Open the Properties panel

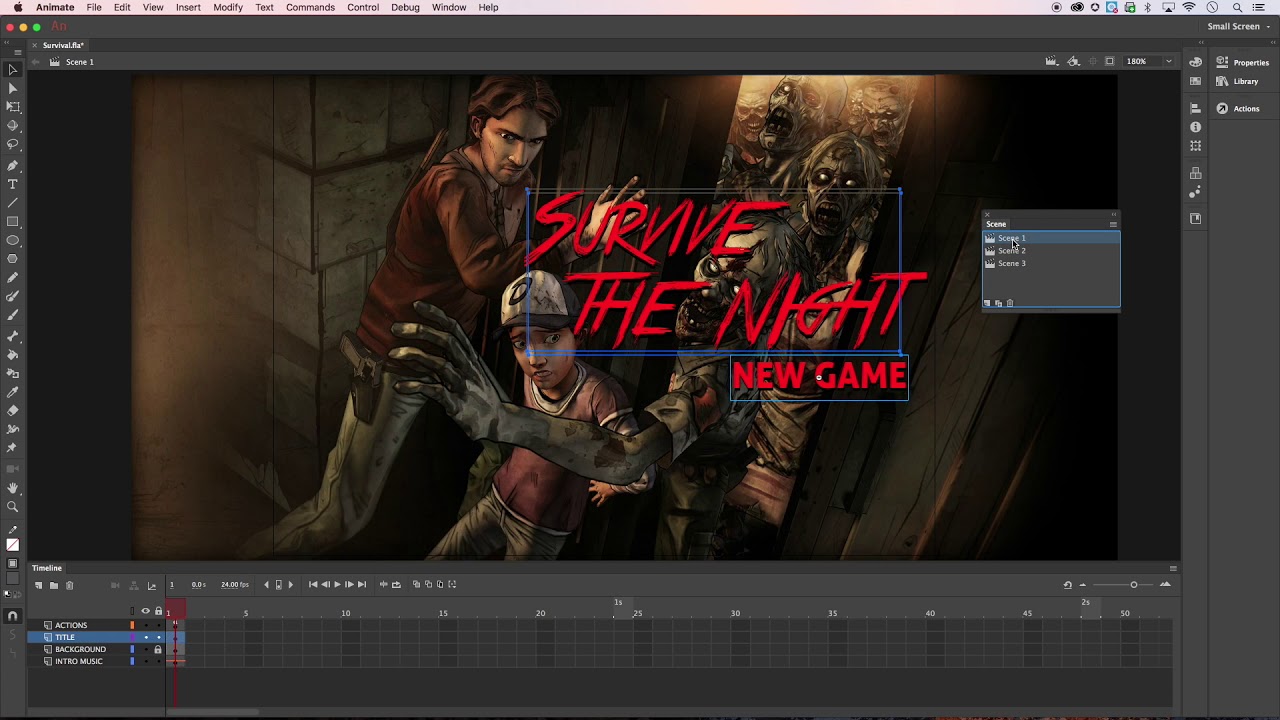pos(1242,62)
